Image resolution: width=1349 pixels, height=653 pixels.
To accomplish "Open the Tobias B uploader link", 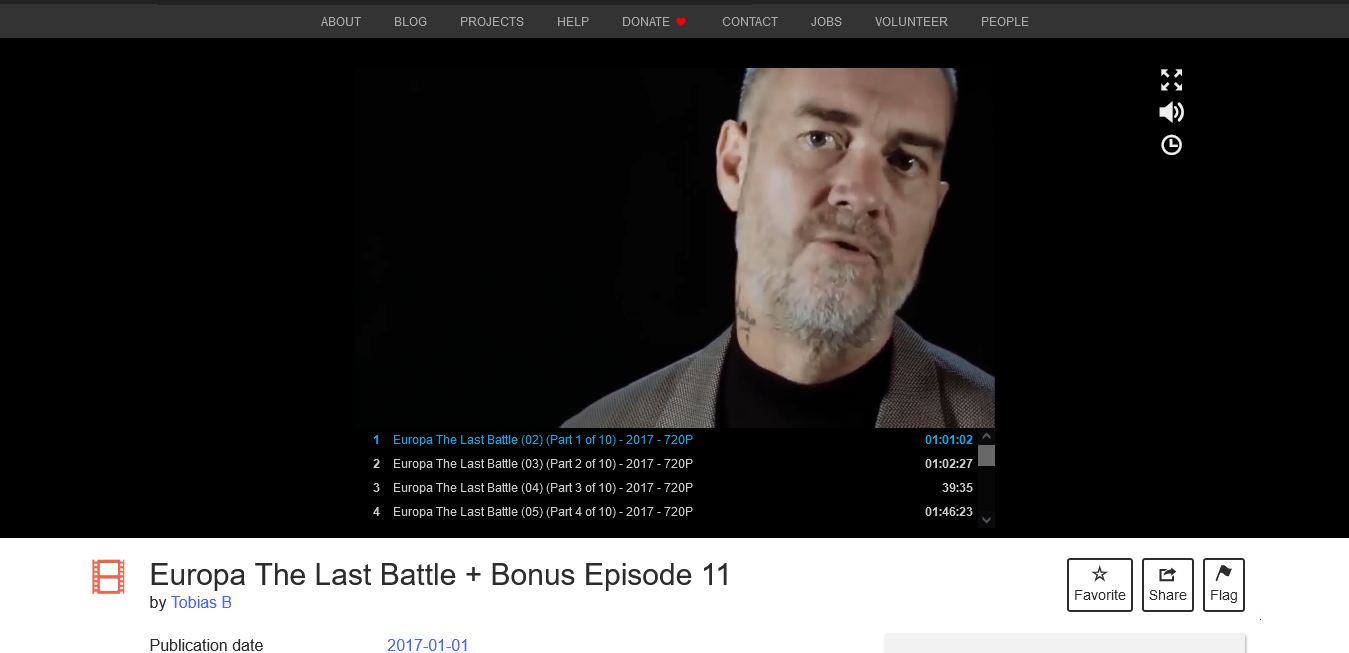I will 201,603.
